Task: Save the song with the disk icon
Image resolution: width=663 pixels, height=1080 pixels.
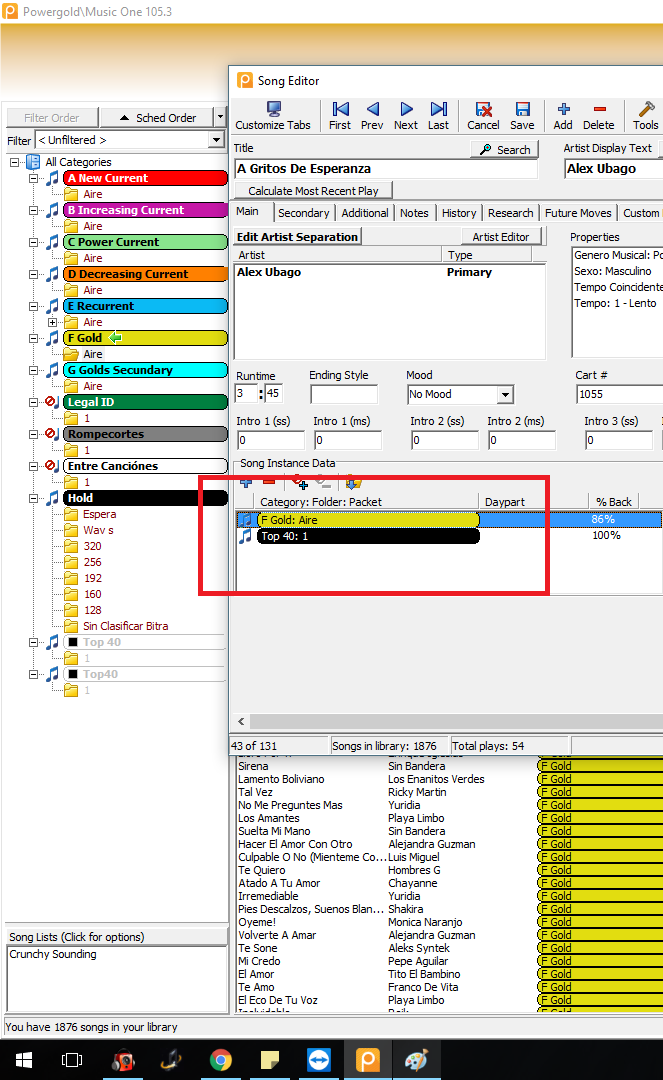Action: pyautogui.click(x=522, y=116)
